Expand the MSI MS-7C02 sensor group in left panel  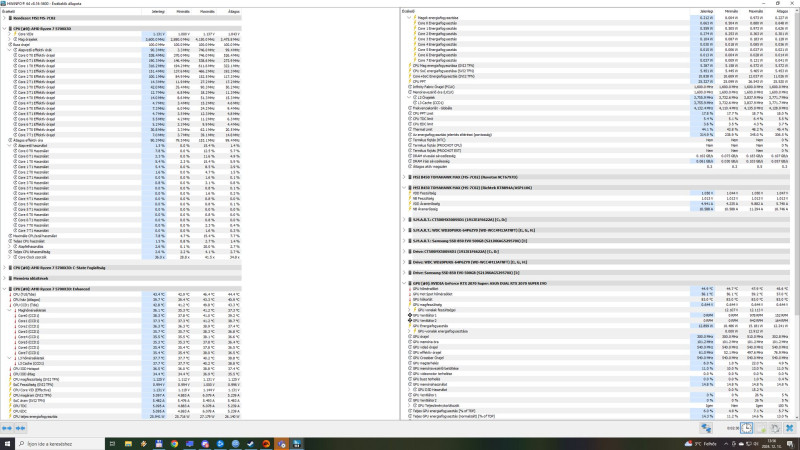(x=5, y=18)
